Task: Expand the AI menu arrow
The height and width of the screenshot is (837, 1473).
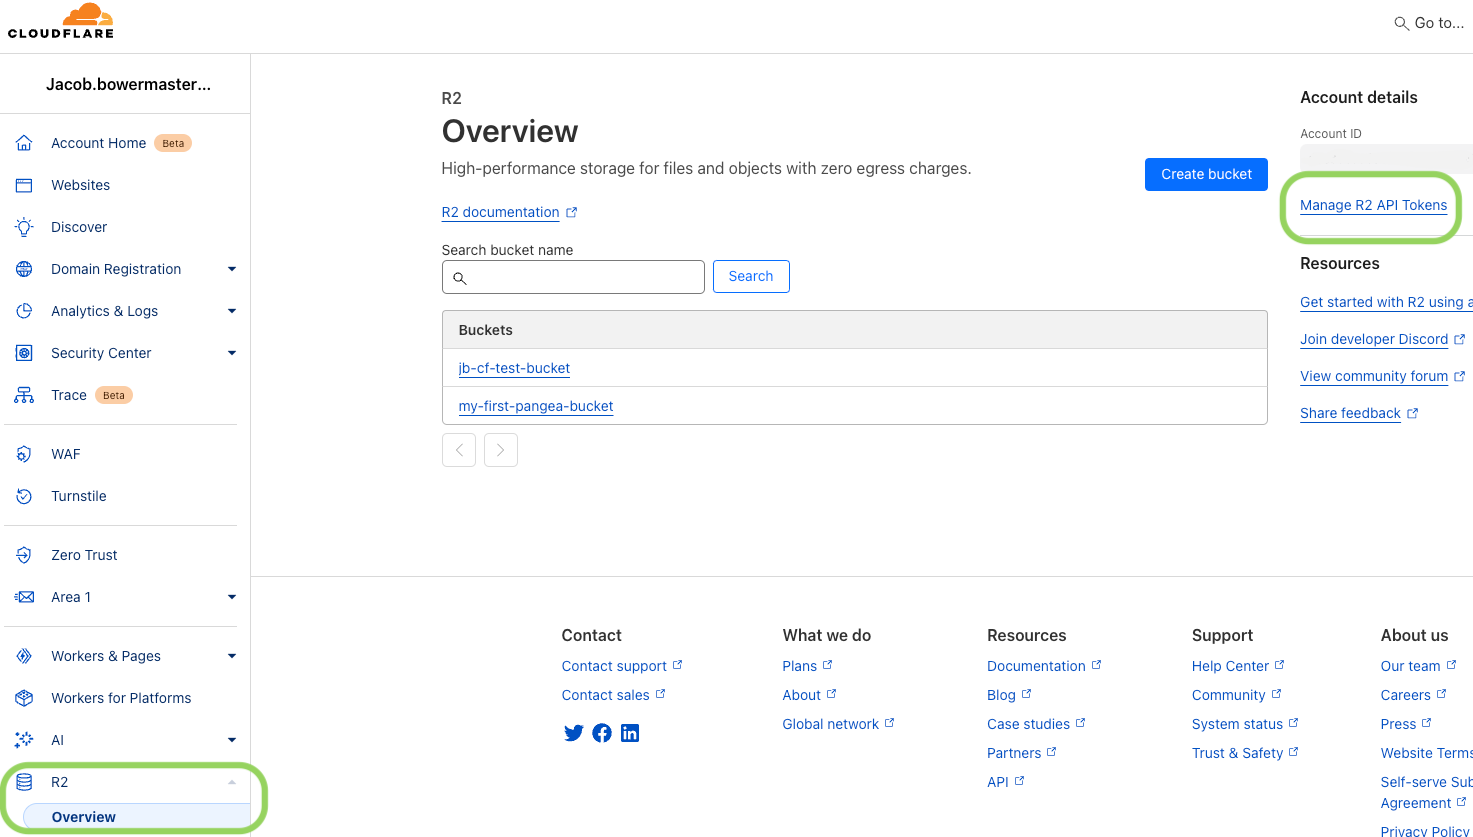Action: pyautogui.click(x=232, y=740)
